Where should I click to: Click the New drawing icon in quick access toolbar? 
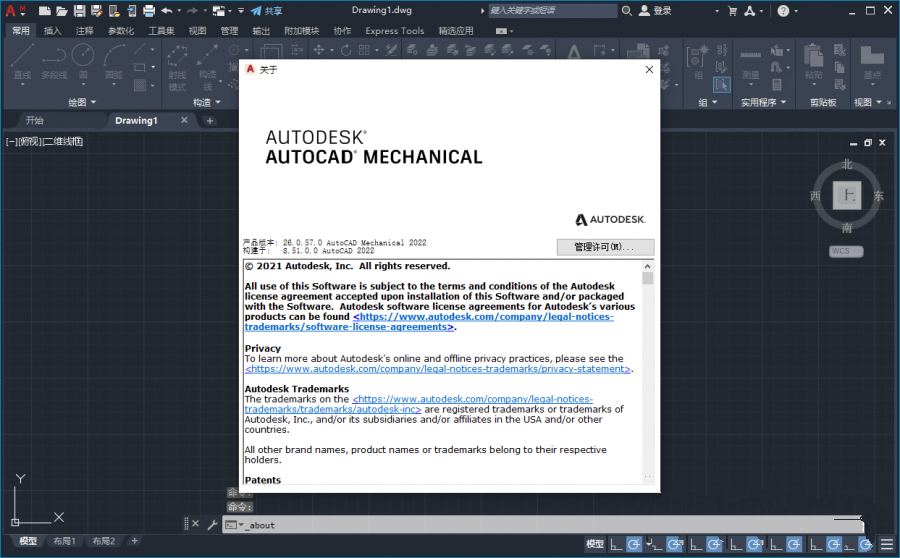[45, 10]
